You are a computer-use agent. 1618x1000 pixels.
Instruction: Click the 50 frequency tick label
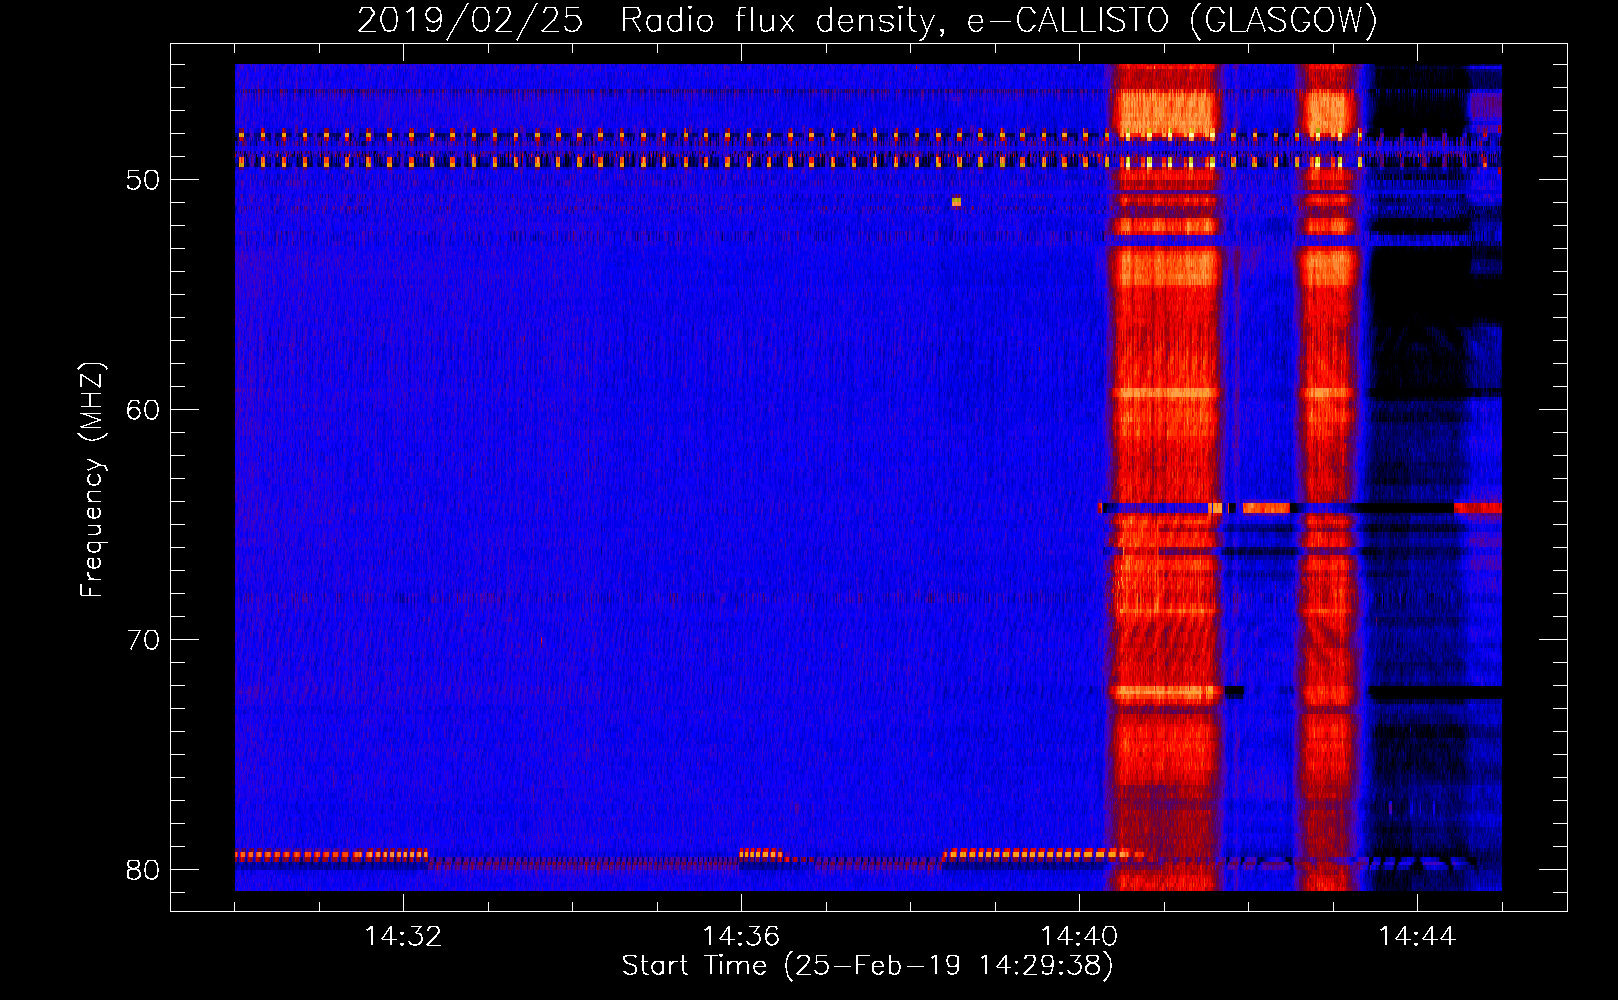click(x=143, y=180)
